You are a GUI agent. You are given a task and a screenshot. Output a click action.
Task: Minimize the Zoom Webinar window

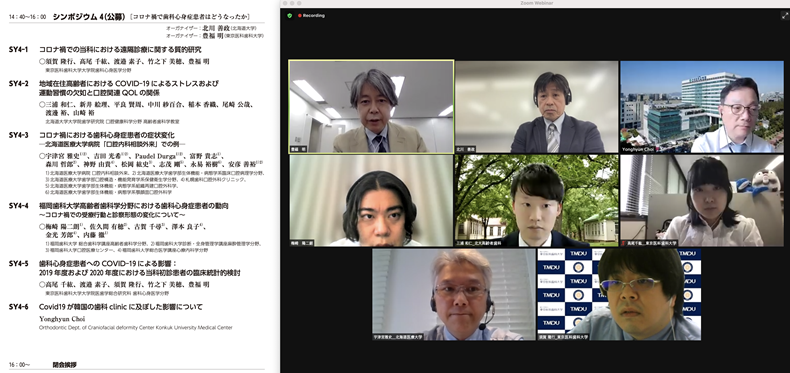coord(292,3)
